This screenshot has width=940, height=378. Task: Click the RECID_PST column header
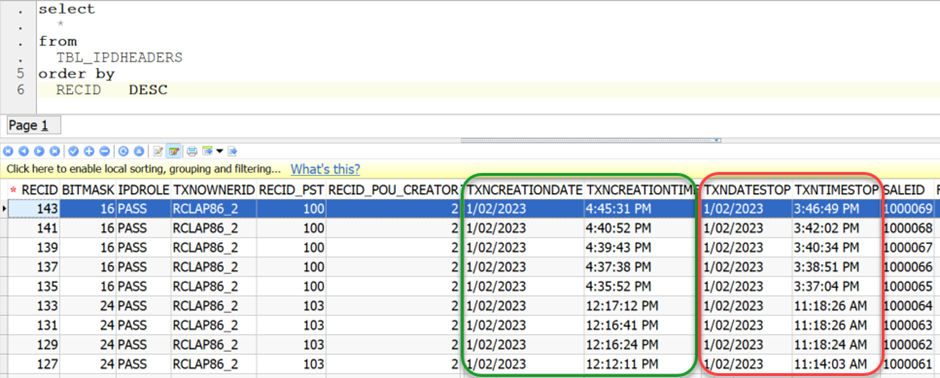pyautogui.click(x=291, y=190)
